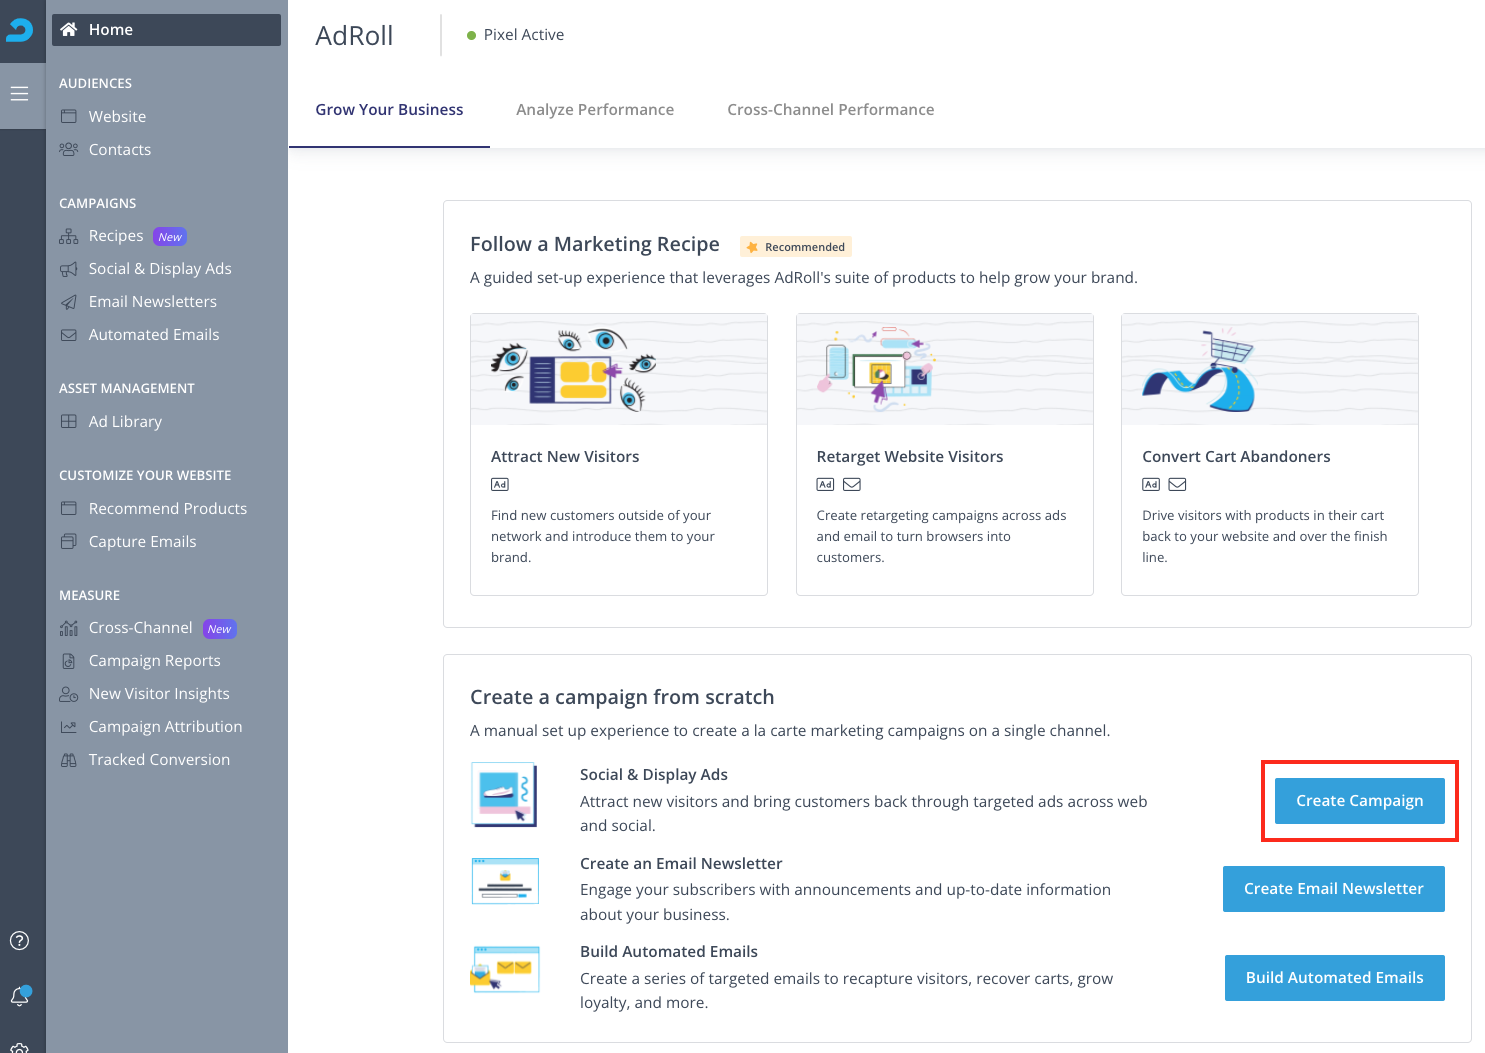Click the Contacts people icon
The height and width of the screenshot is (1053, 1485).
(69, 150)
